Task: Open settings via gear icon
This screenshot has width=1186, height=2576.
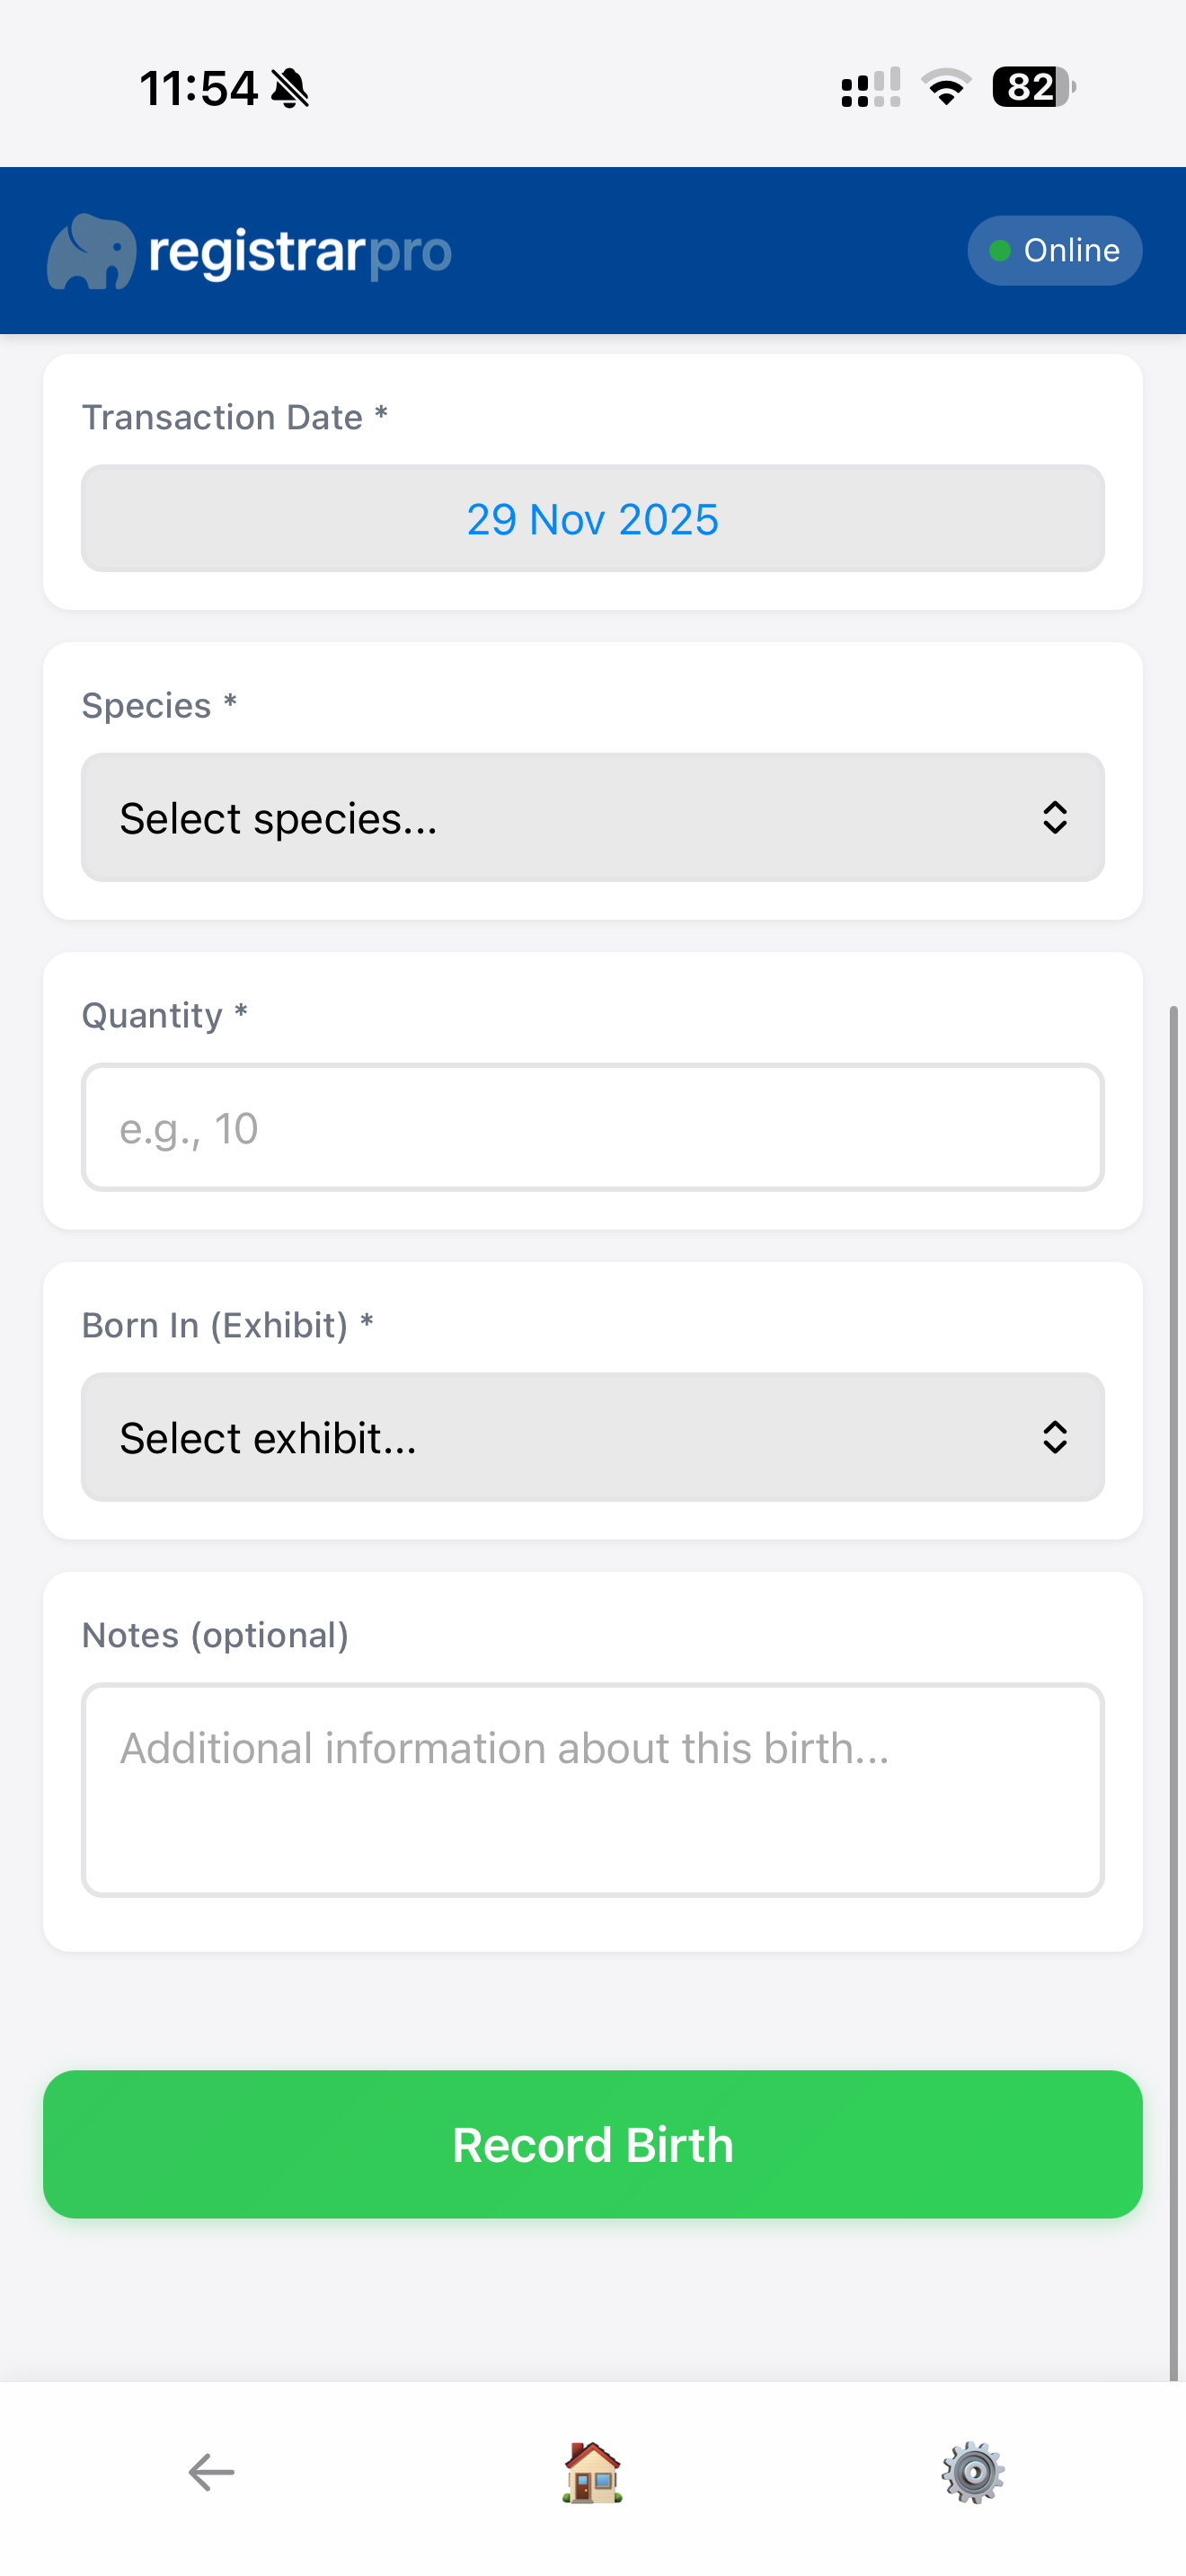Action: coord(972,2472)
